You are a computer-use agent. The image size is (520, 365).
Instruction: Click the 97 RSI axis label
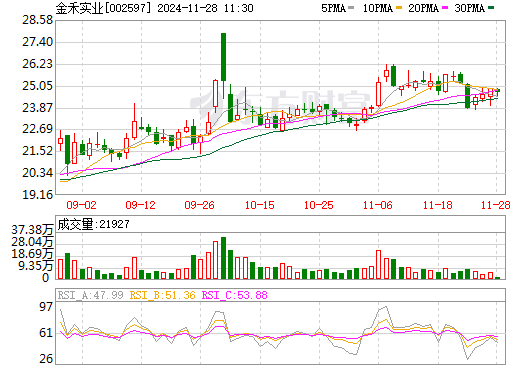pos(46,307)
